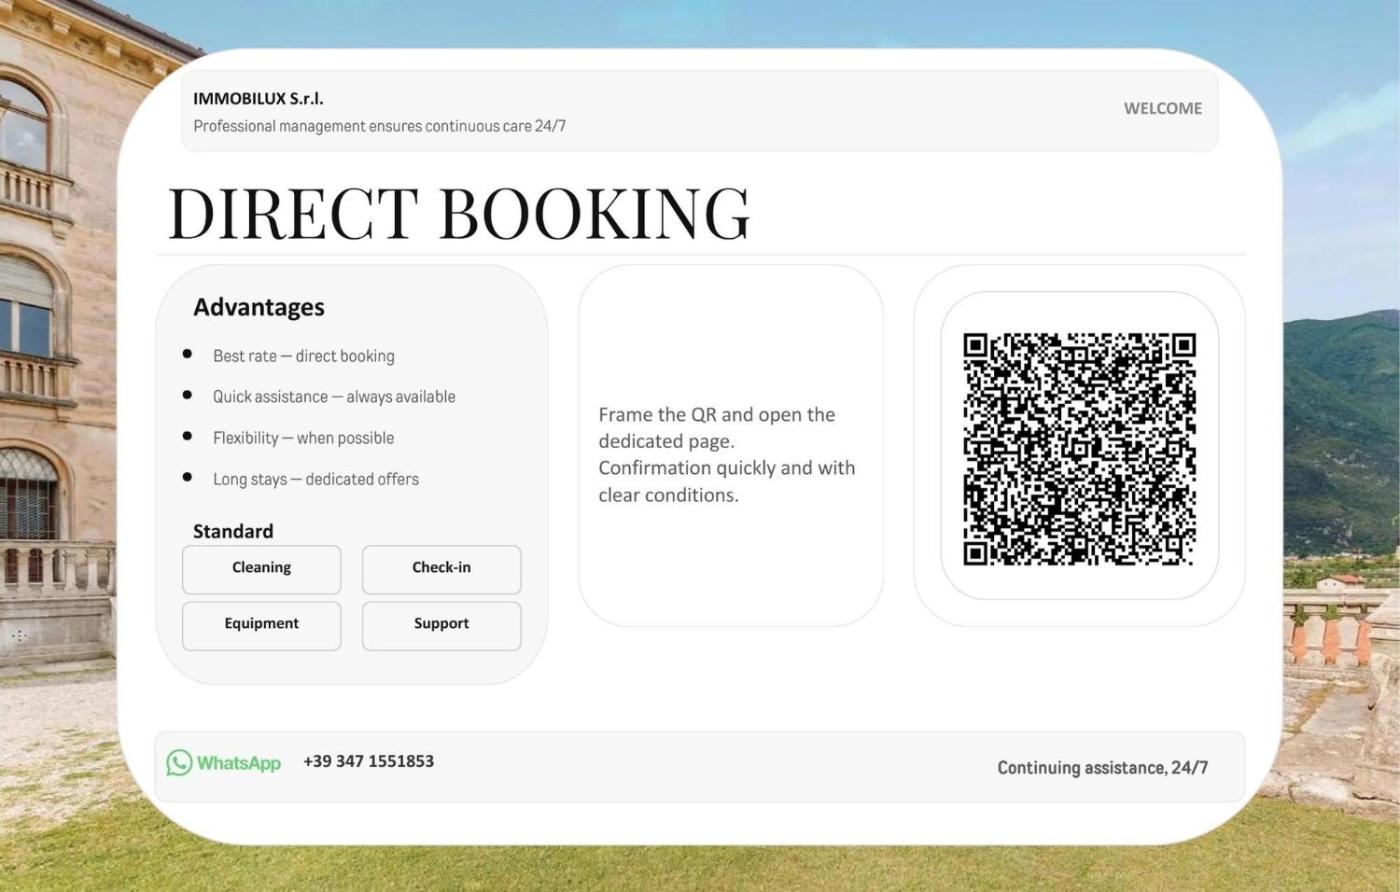The height and width of the screenshot is (892, 1400).
Task: Click the Professional management tagline
Action: (x=379, y=126)
